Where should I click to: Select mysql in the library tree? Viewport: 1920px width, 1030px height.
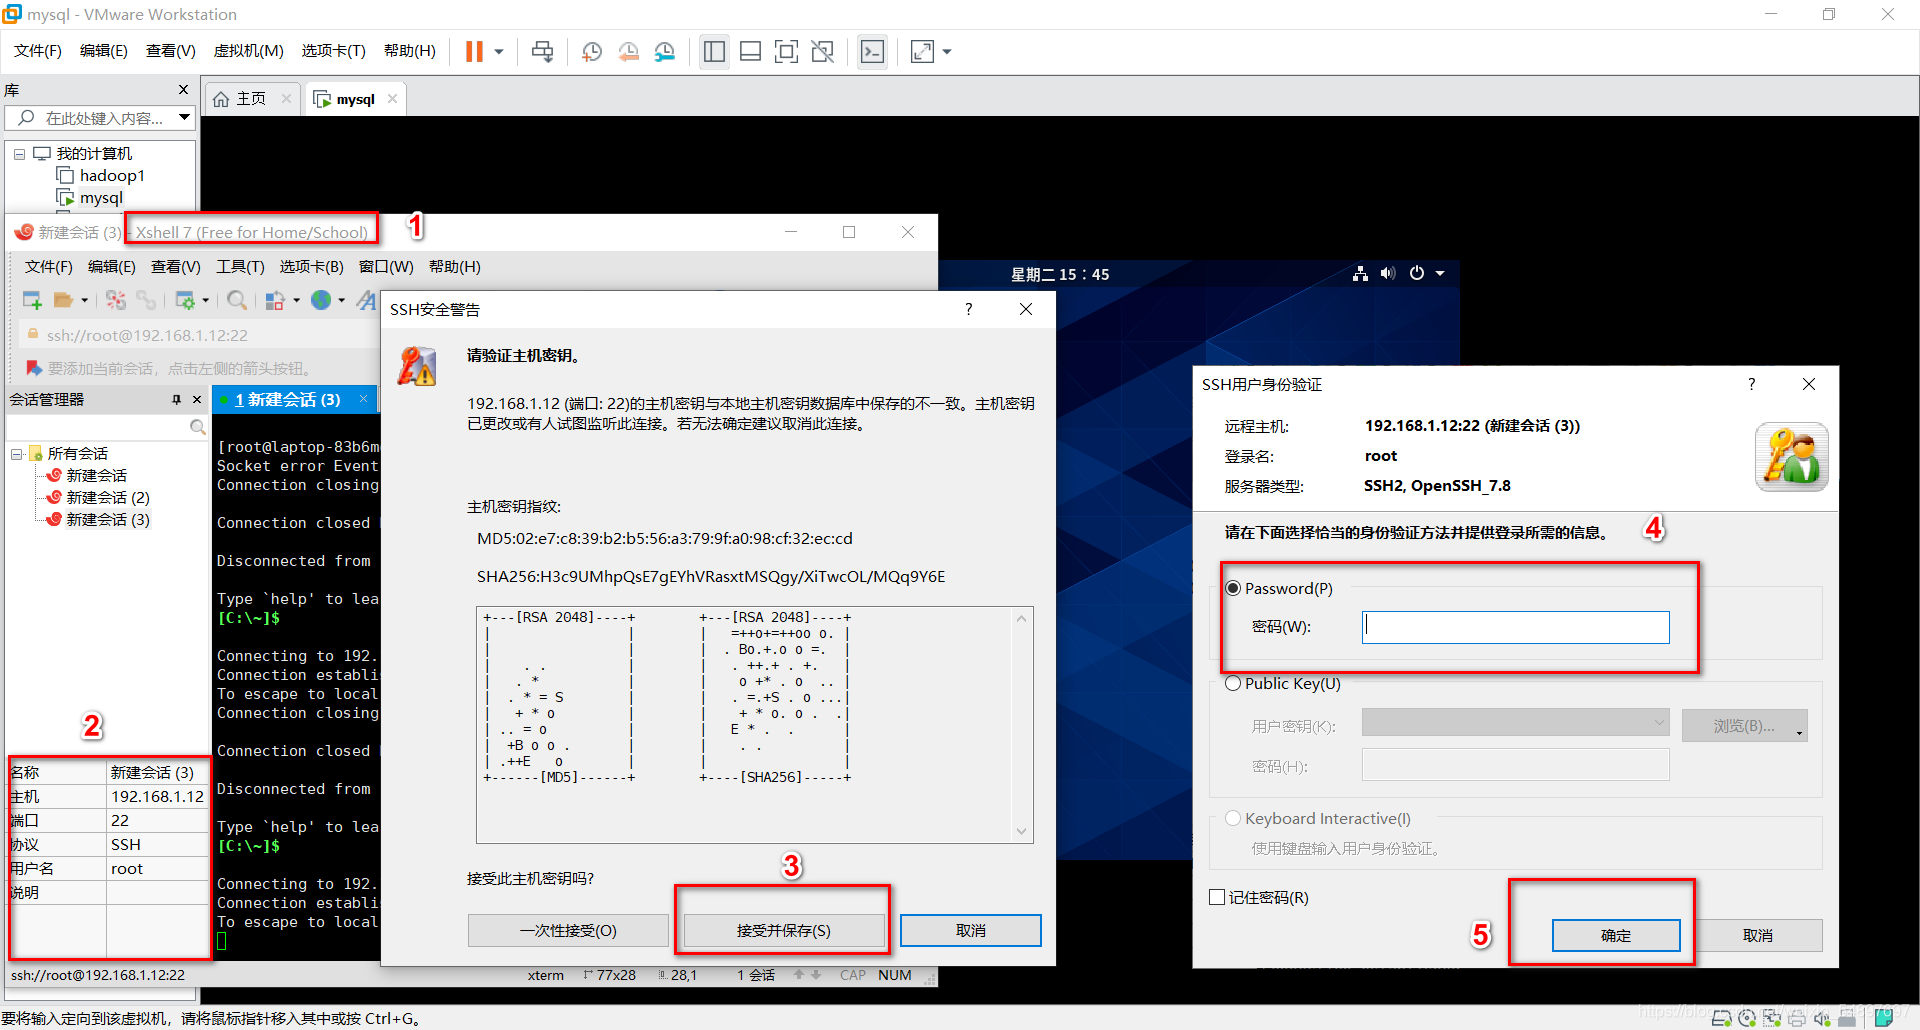(101, 197)
